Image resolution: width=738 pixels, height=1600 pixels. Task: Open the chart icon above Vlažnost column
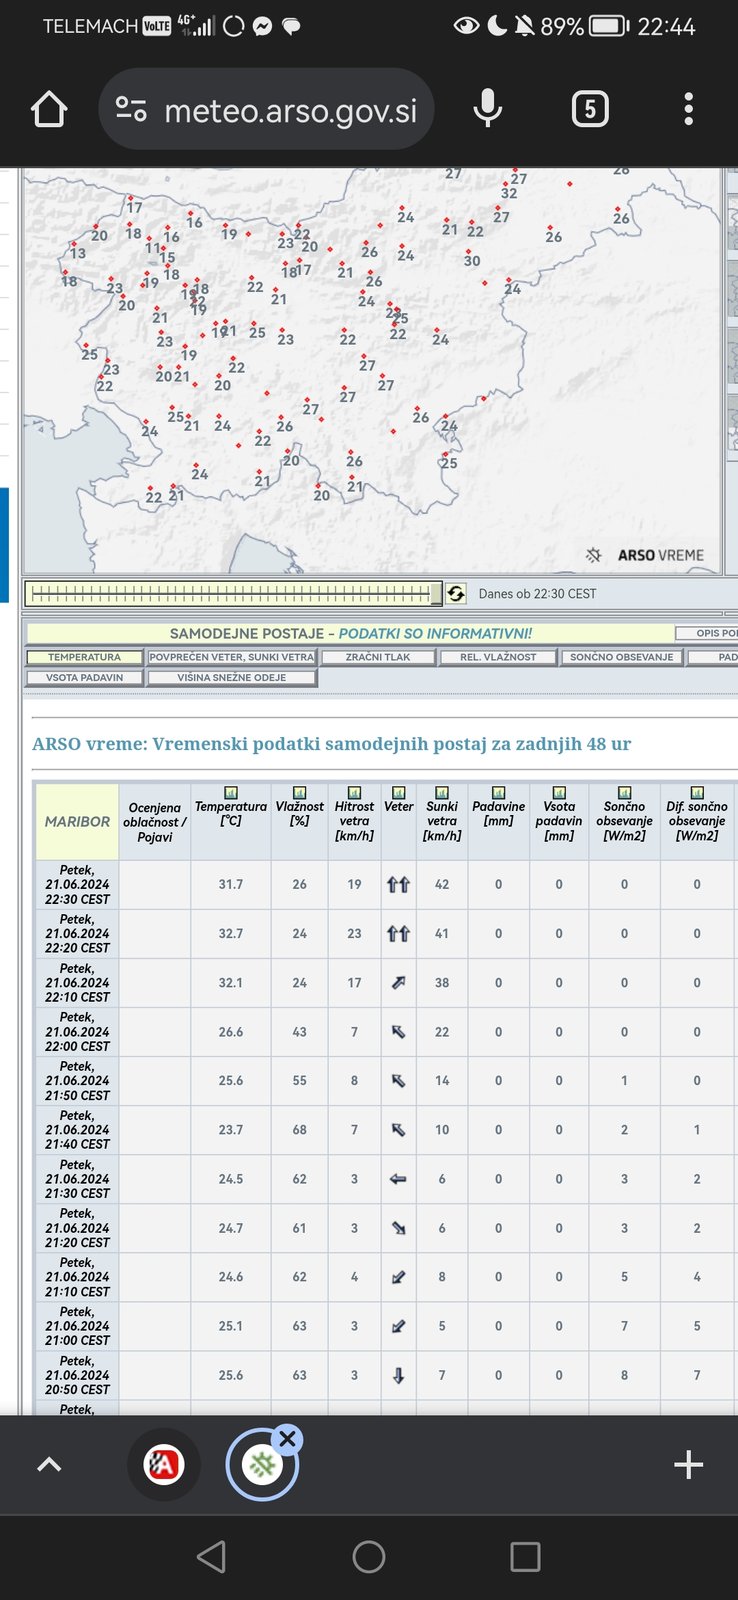tap(299, 792)
